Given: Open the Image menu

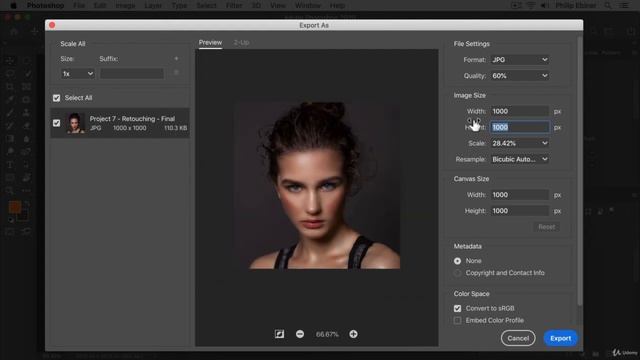Looking at the screenshot, I should click(x=125, y=5).
